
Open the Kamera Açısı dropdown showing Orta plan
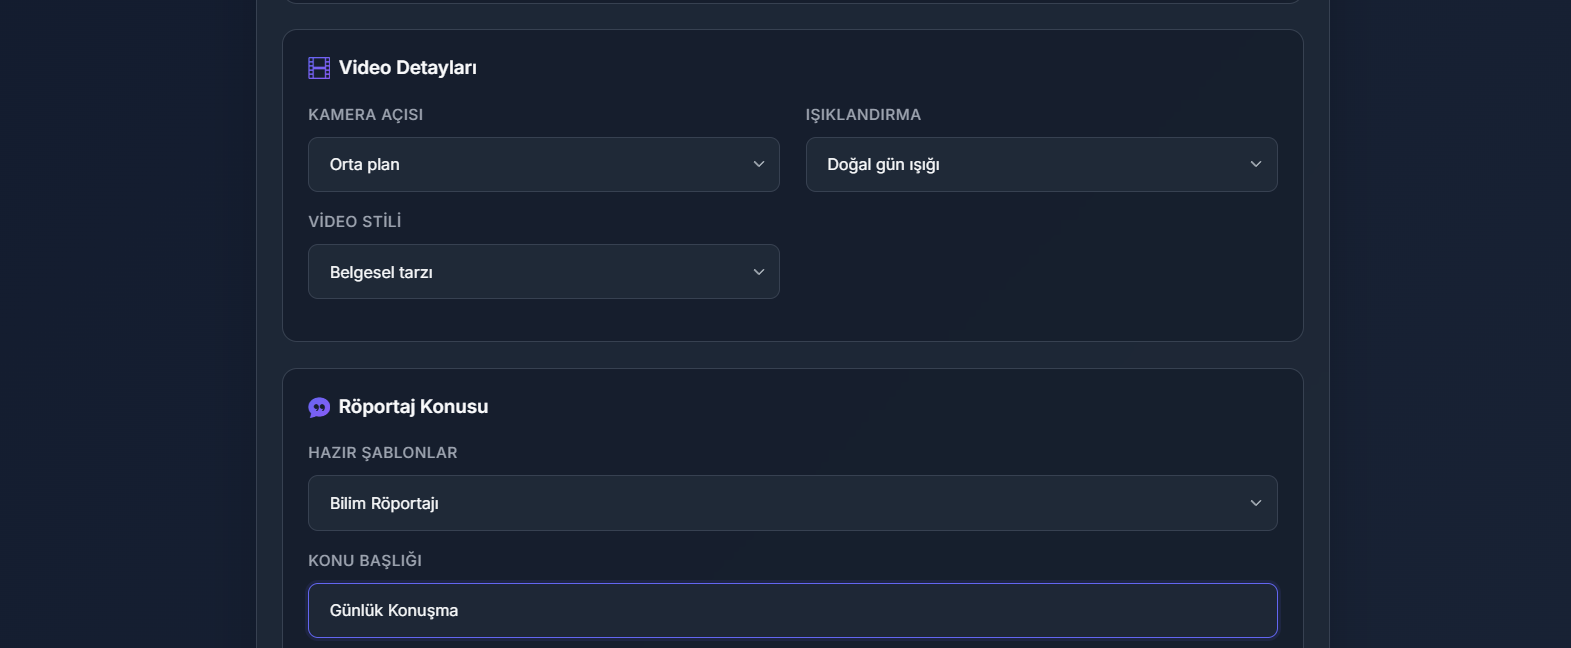point(544,164)
